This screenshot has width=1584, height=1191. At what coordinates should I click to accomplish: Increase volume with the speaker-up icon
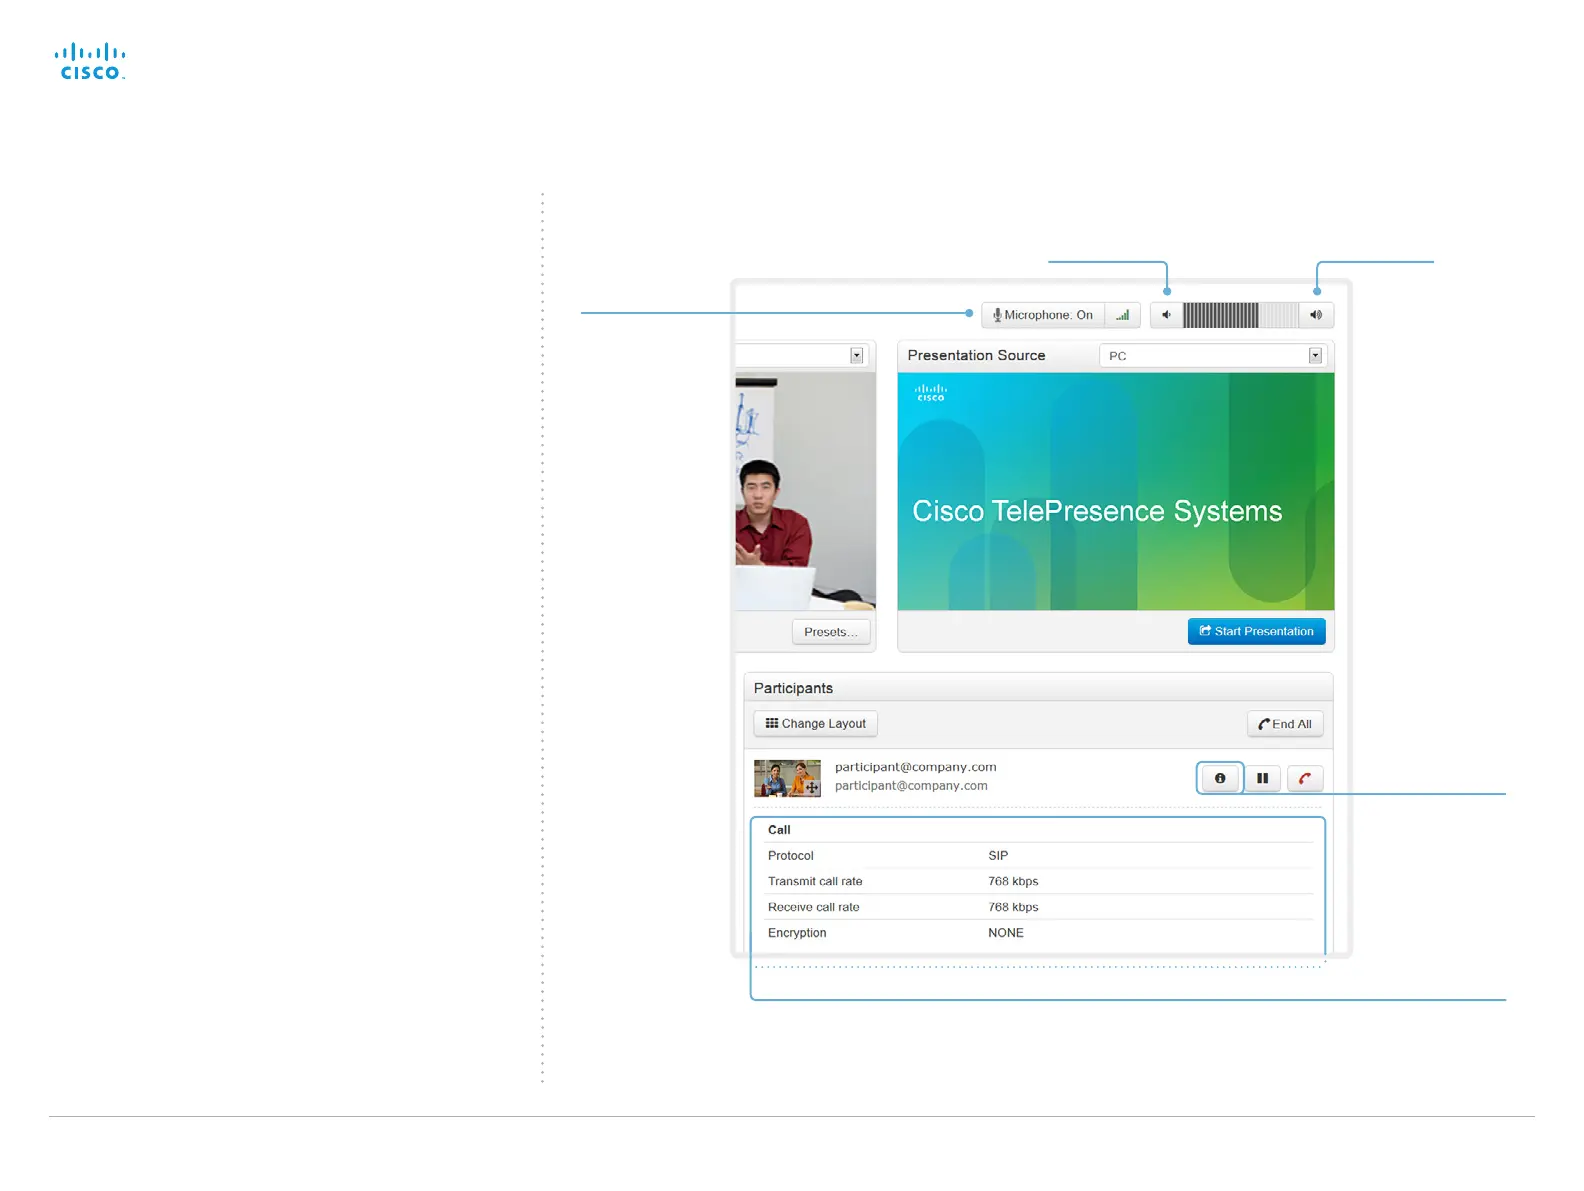(1316, 315)
